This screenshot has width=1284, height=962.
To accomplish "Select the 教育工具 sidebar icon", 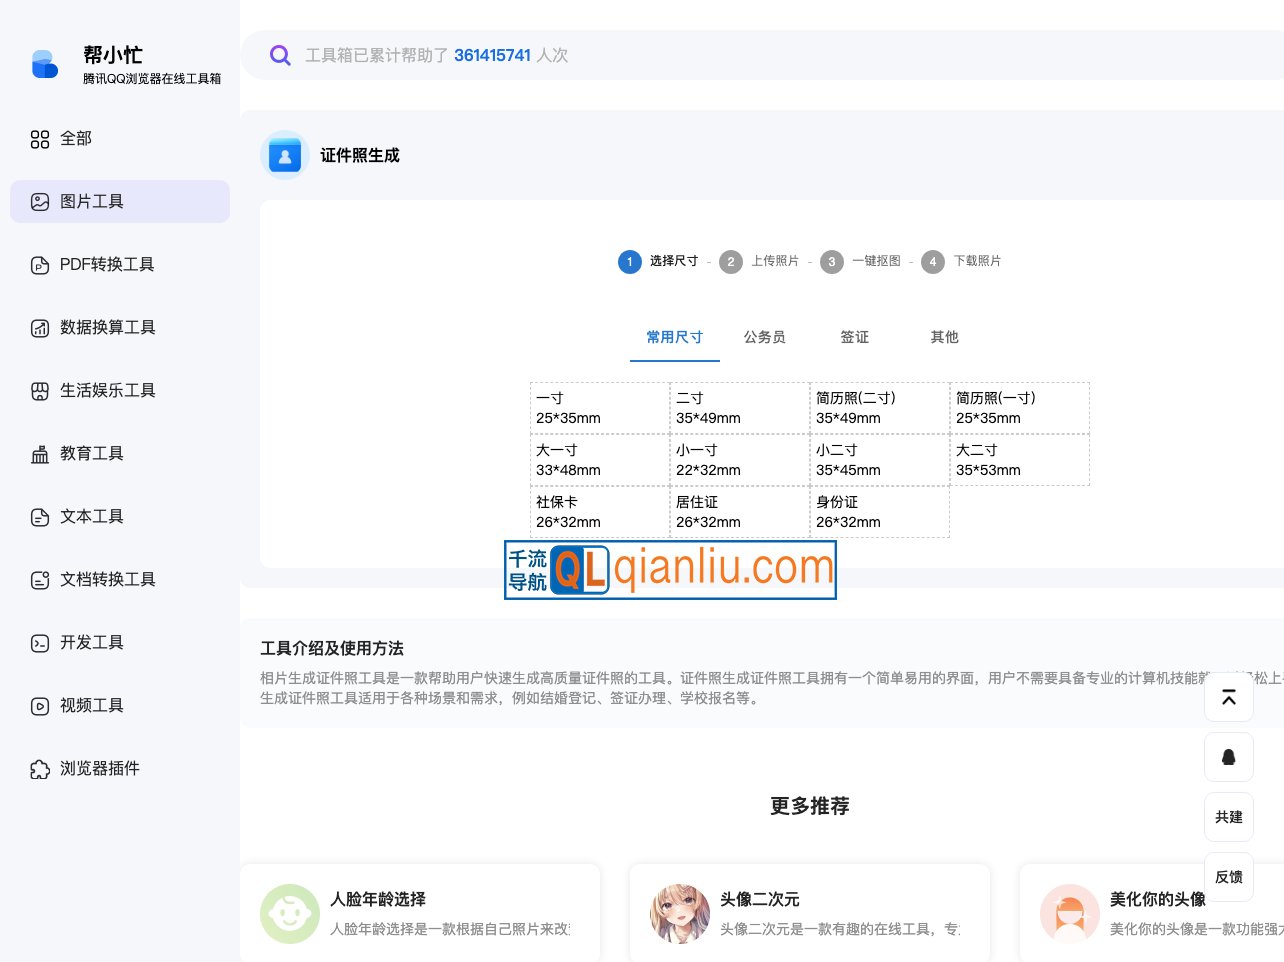I will [40, 453].
